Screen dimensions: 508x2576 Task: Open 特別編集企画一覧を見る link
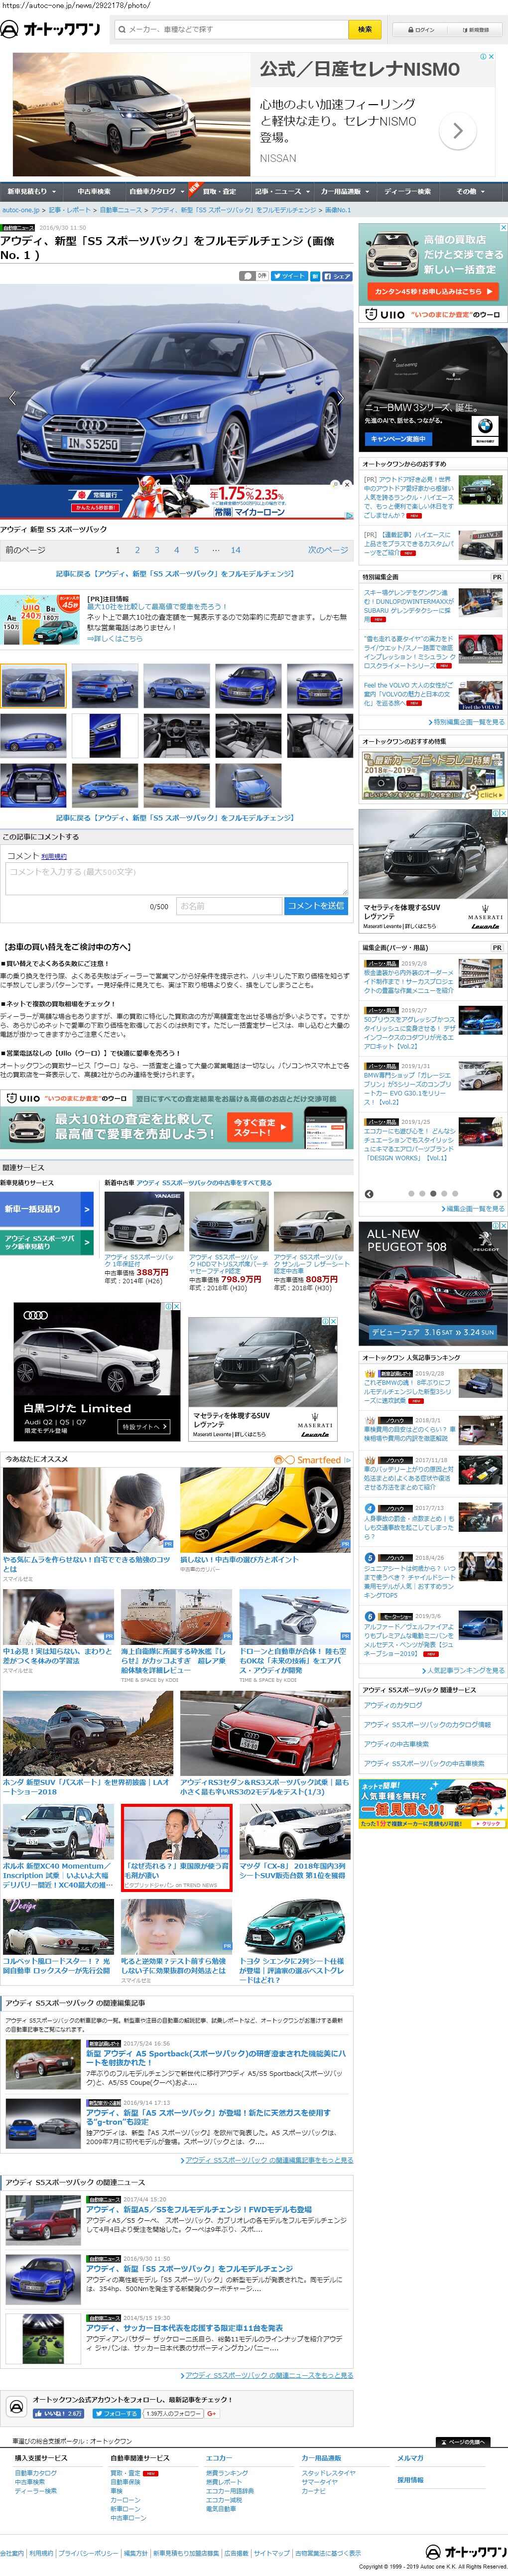(x=468, y=722)
